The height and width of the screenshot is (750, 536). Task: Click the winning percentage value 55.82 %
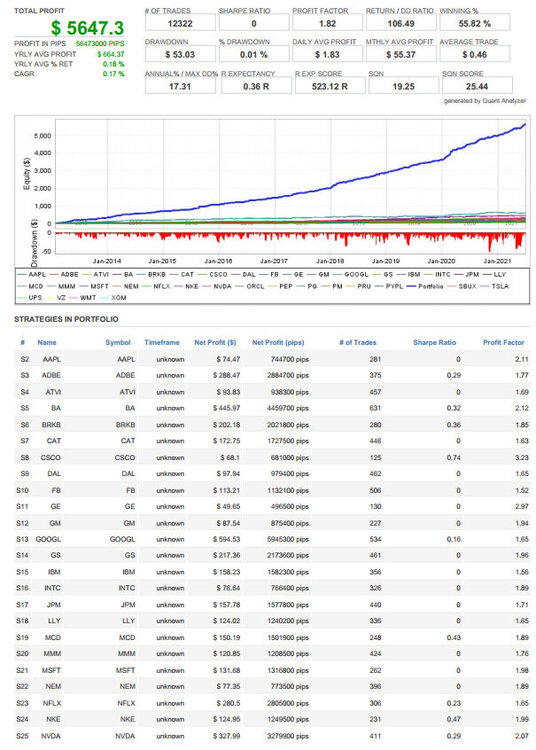pos(474,23)
